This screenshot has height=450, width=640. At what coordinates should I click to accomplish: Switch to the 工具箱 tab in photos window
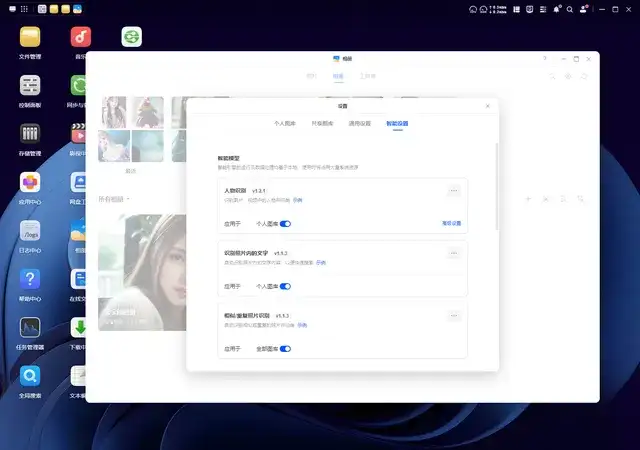pyautogui.click(x=368, y=76)
